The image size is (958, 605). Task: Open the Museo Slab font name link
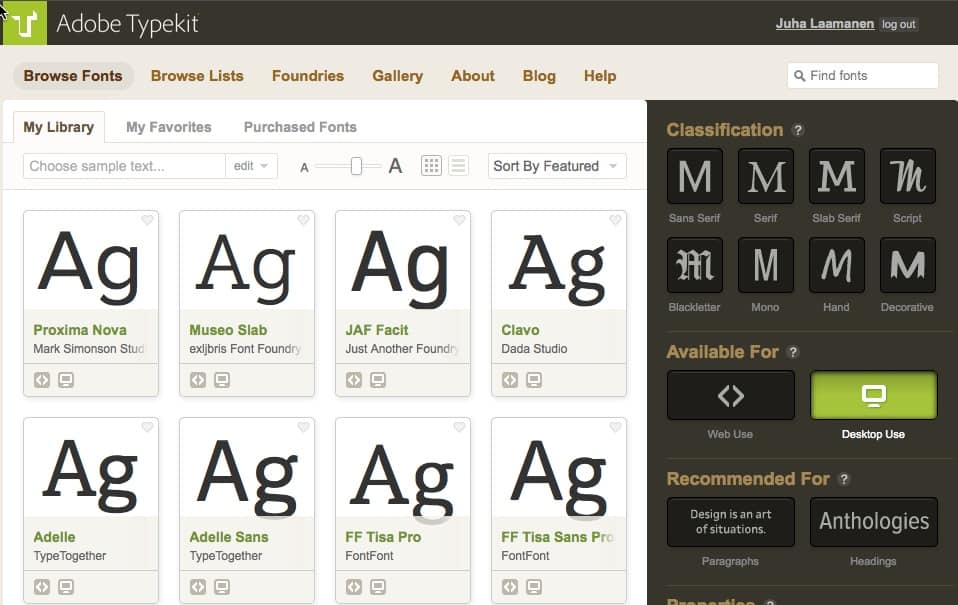coord(228,330)
